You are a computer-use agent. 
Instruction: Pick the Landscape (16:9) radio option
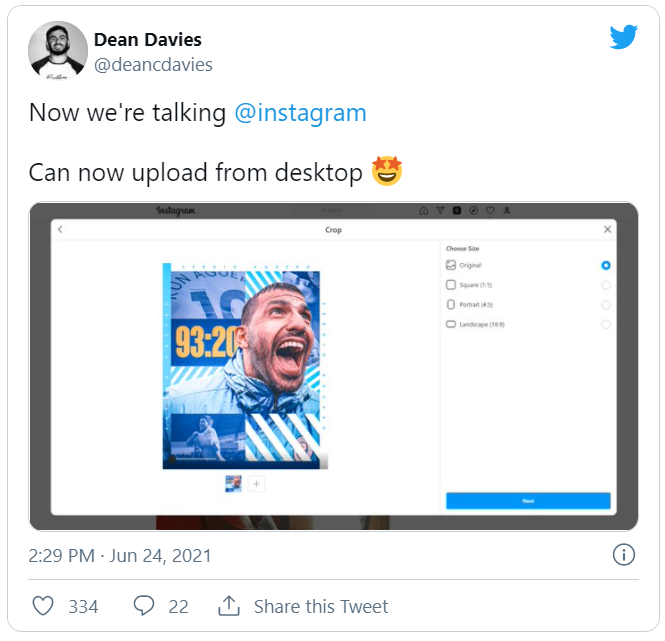pos(606,324)
